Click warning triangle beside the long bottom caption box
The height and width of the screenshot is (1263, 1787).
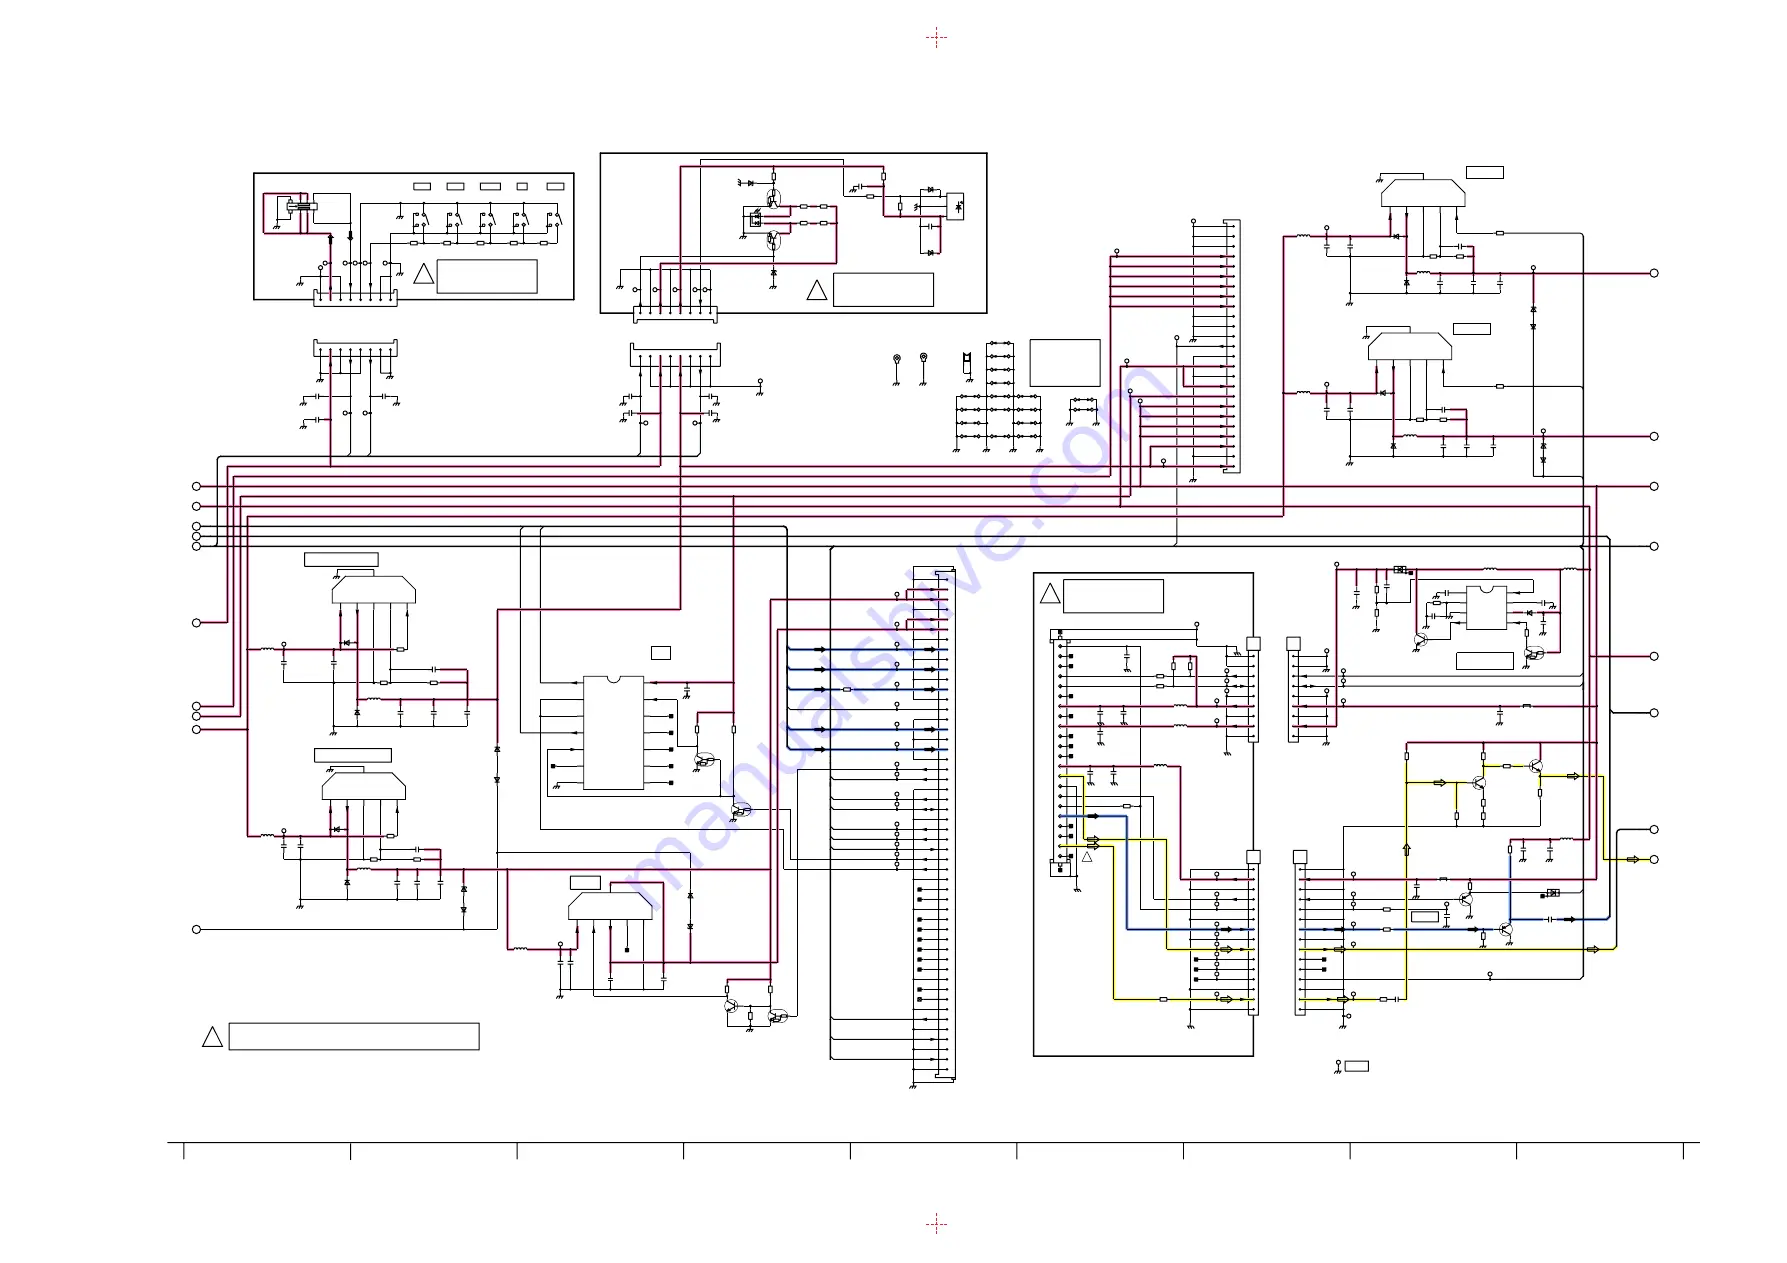[212, 1037]
